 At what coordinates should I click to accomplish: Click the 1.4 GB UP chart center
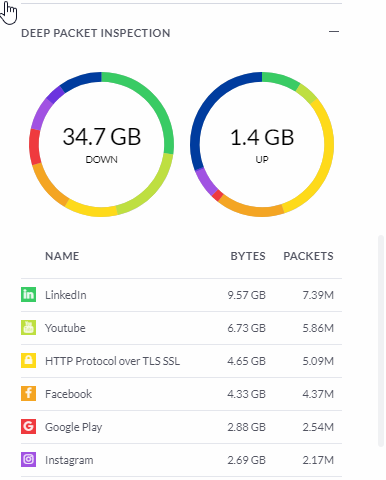pos(262,144)
